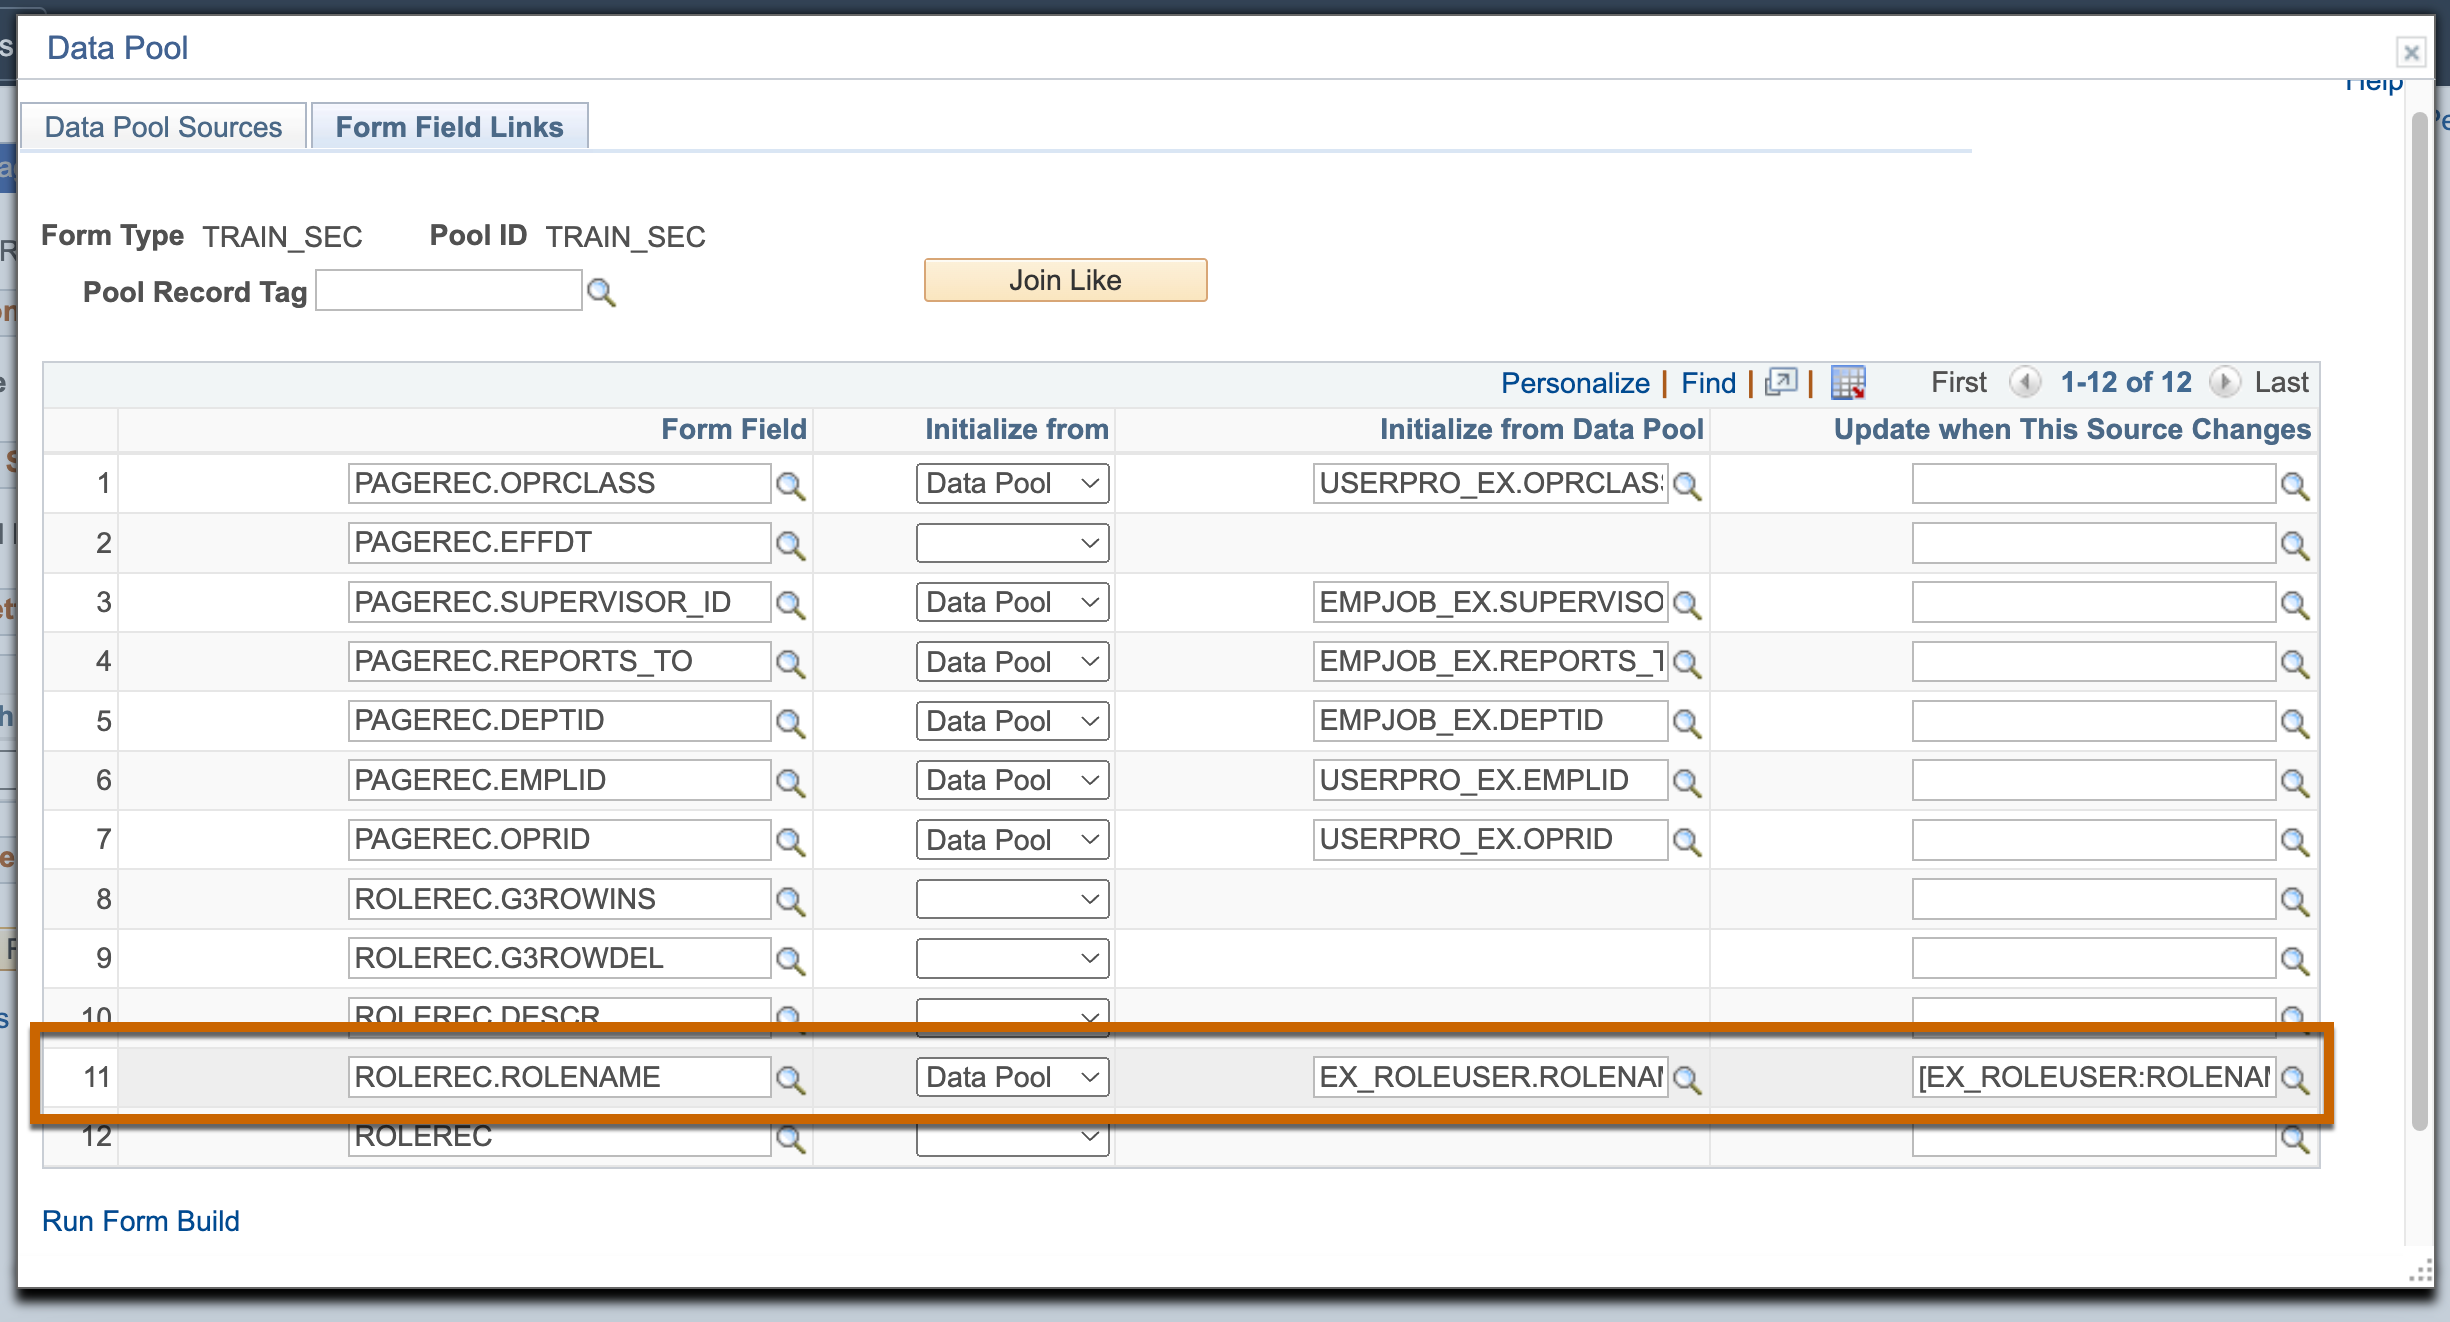Select the Initialize from dropdown for row 11
This screenshot has height=1322, width=2450.
click(x=1006, y=1078)
